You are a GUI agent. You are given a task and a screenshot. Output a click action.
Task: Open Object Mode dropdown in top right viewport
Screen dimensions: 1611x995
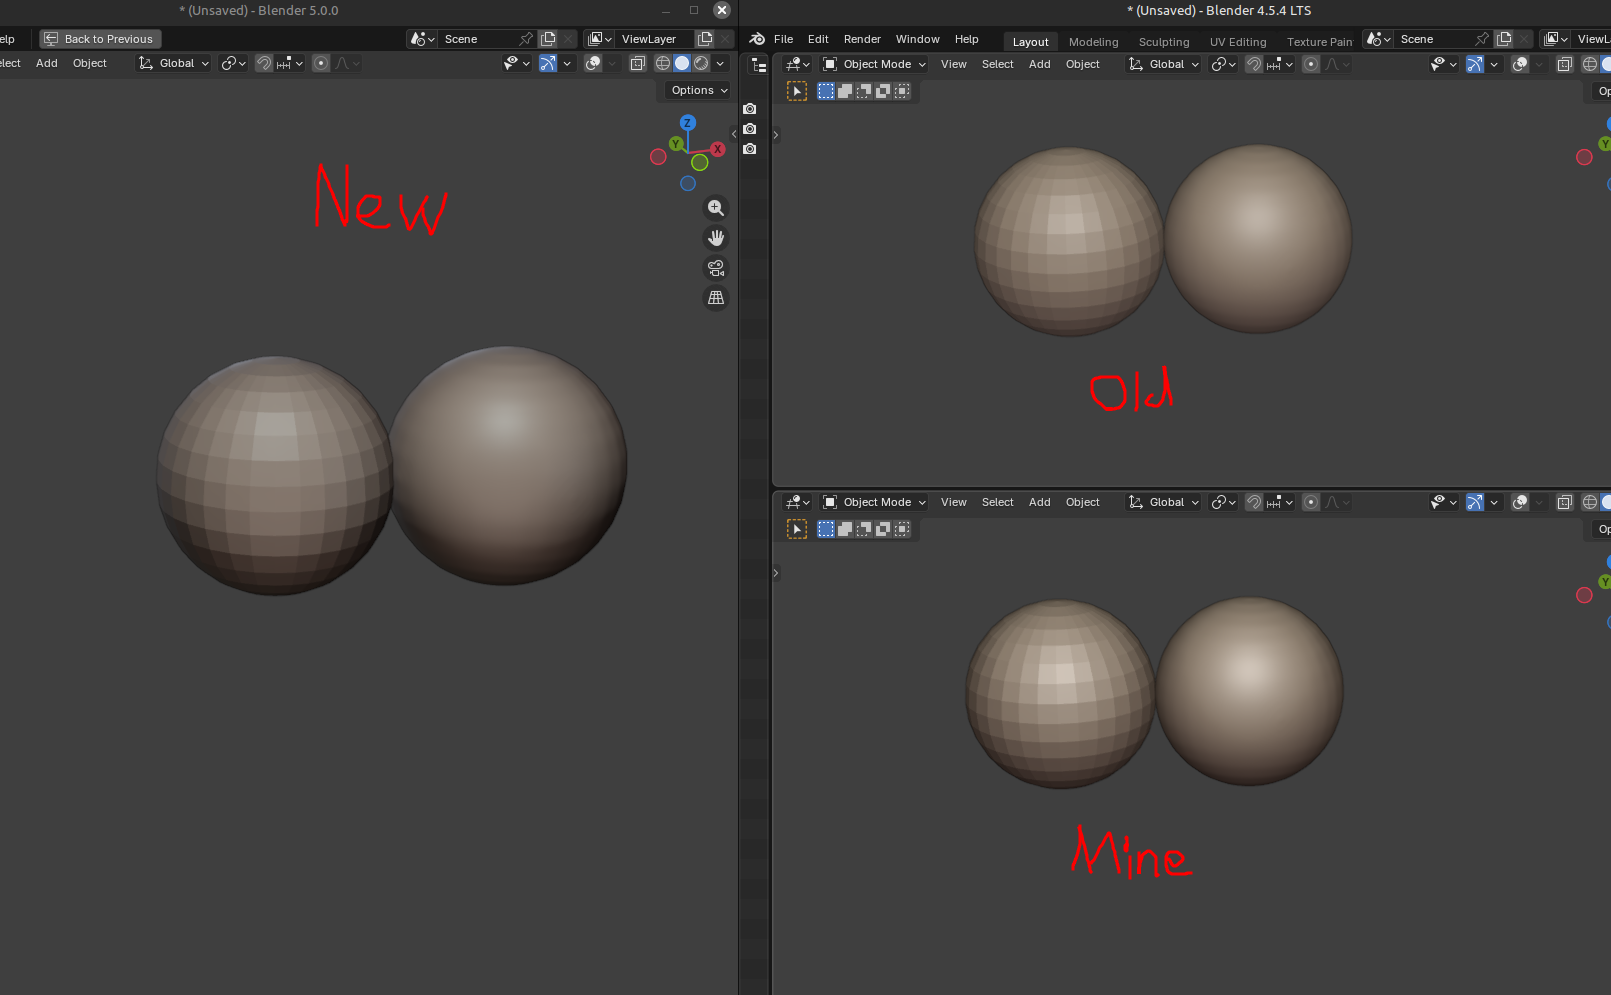tap(875, 64)
